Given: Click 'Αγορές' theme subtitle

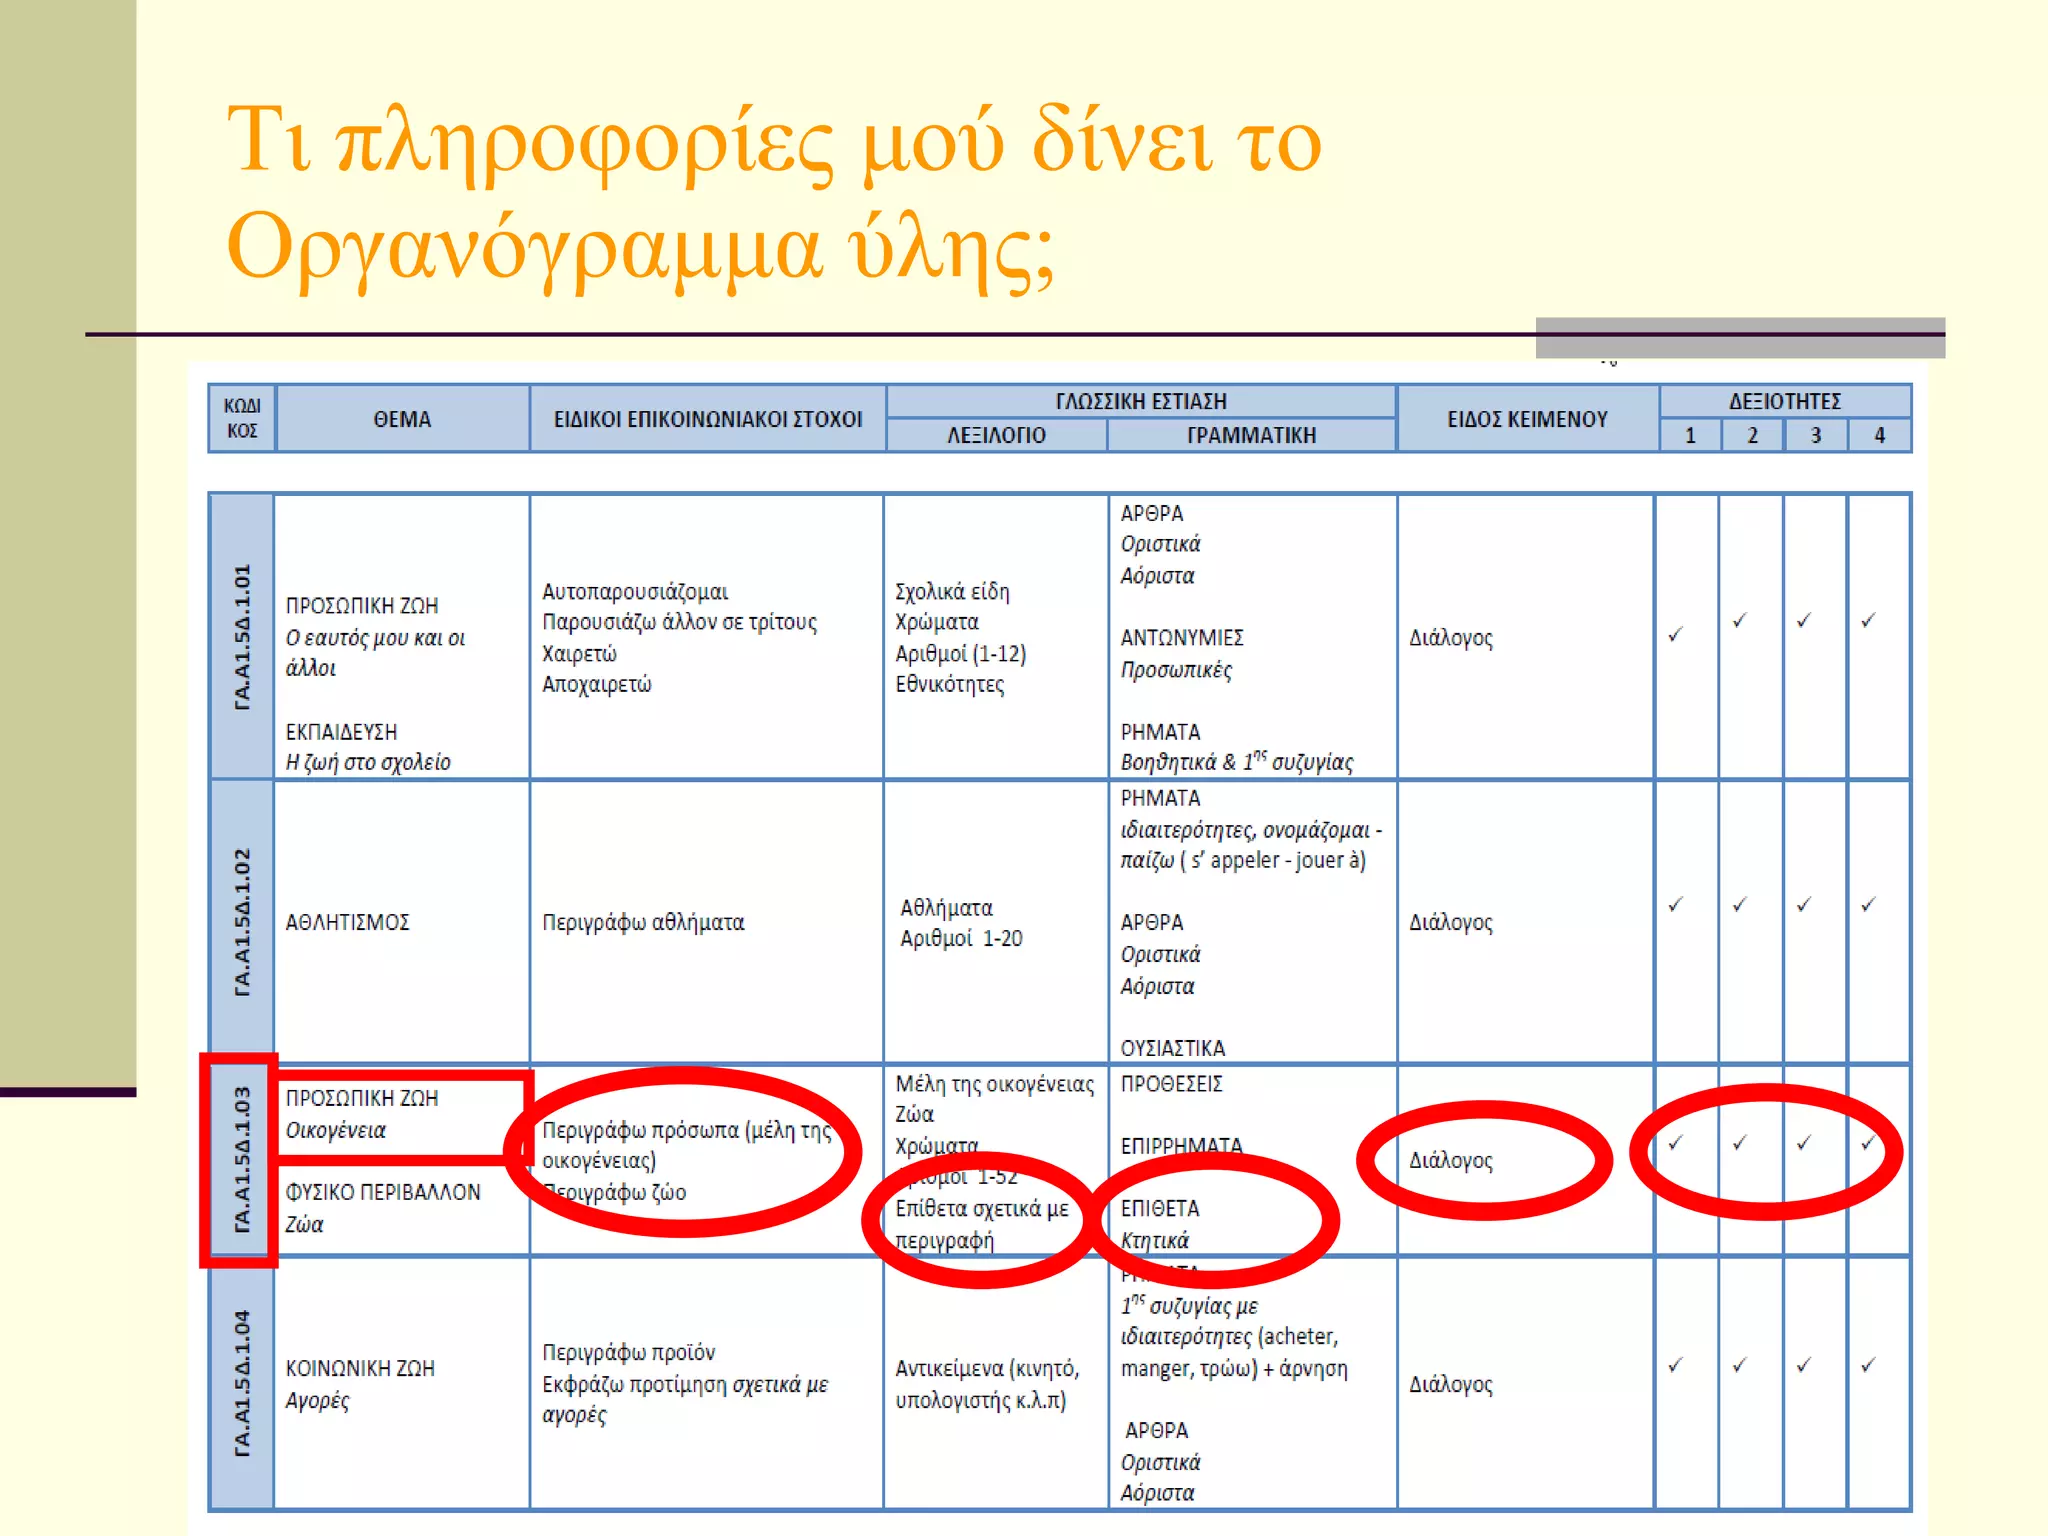Looking at the screenshot, I should click(317, 1400).
